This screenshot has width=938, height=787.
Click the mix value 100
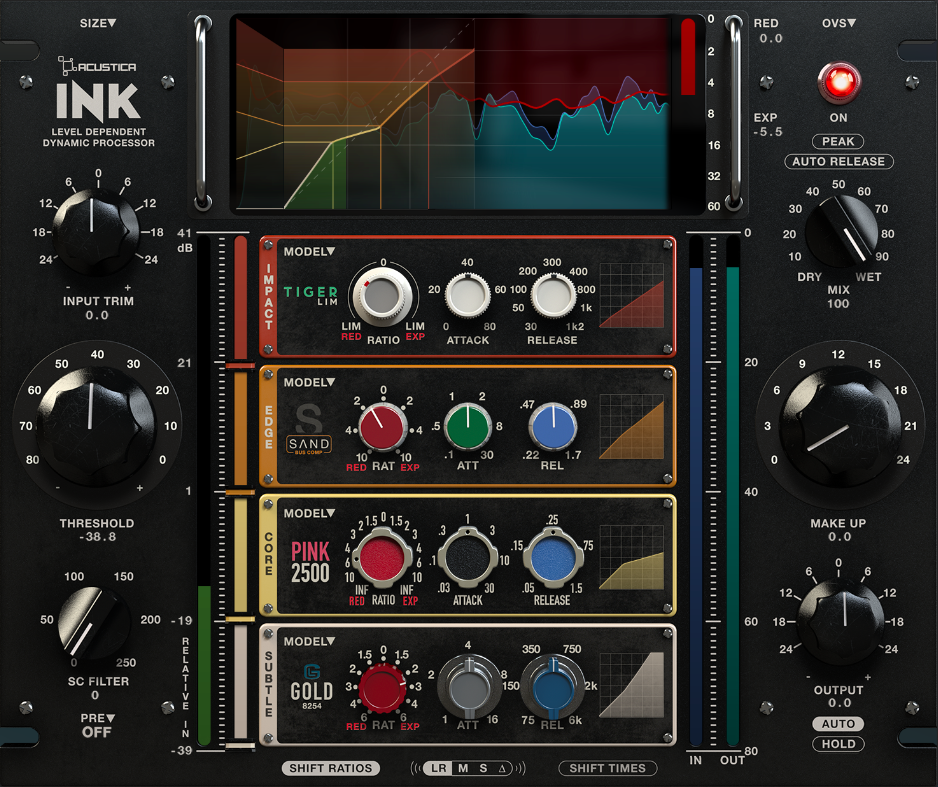838,304
